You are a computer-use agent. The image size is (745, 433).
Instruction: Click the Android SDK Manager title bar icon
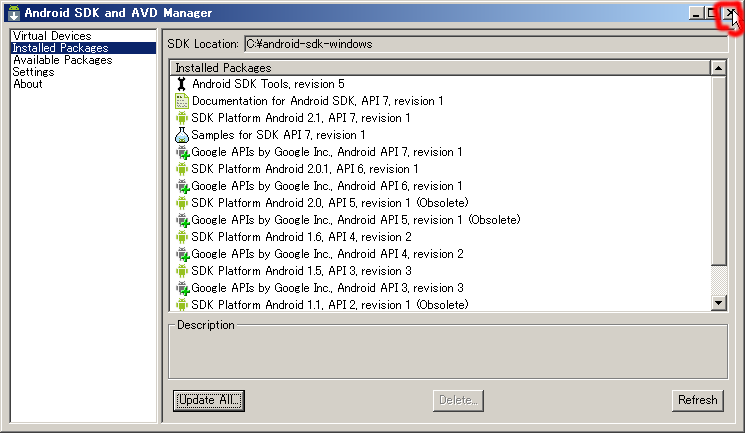(x=14, y=13)
